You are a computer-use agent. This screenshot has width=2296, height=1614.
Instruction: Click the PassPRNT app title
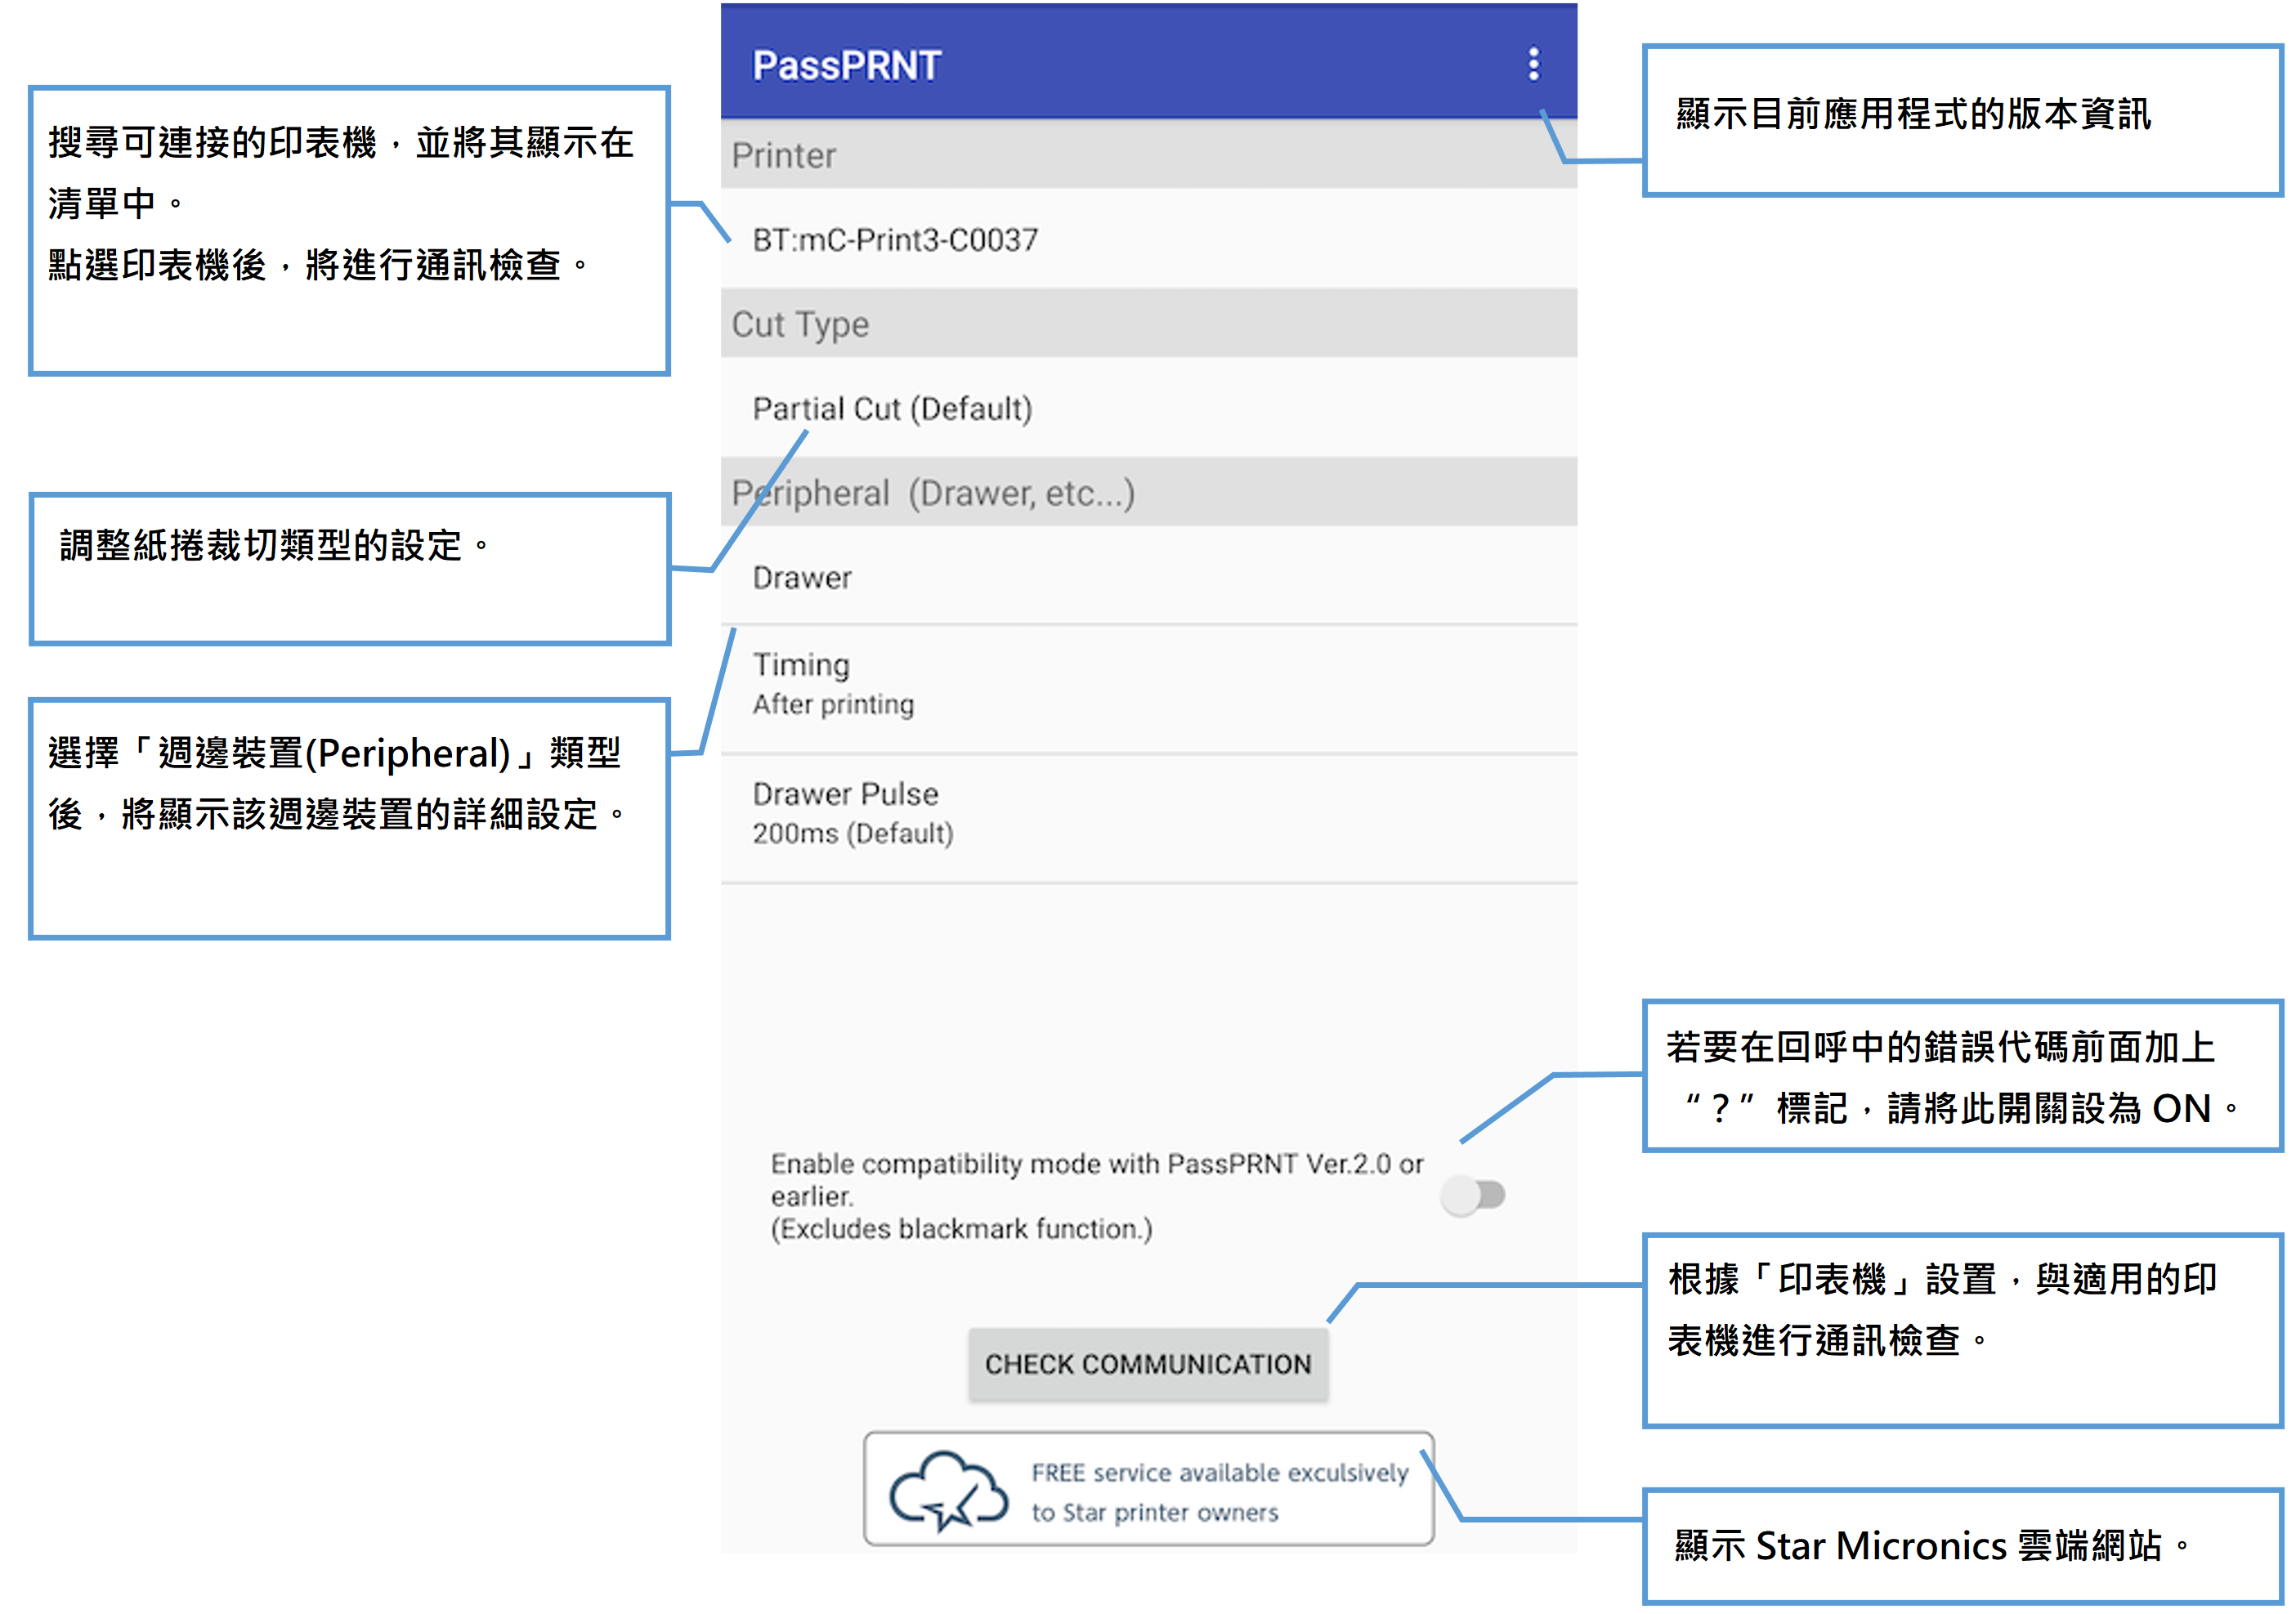(846, 66)
